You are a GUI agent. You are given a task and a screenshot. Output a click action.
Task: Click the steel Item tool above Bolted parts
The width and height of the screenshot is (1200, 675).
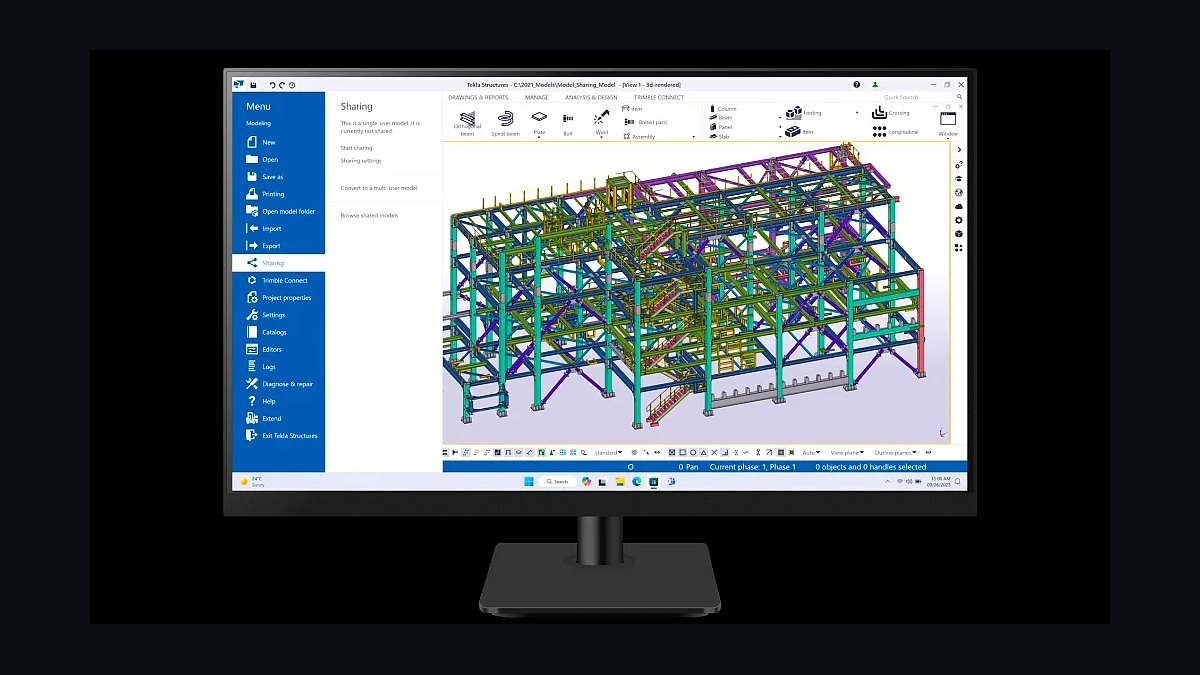click(632, 108)
